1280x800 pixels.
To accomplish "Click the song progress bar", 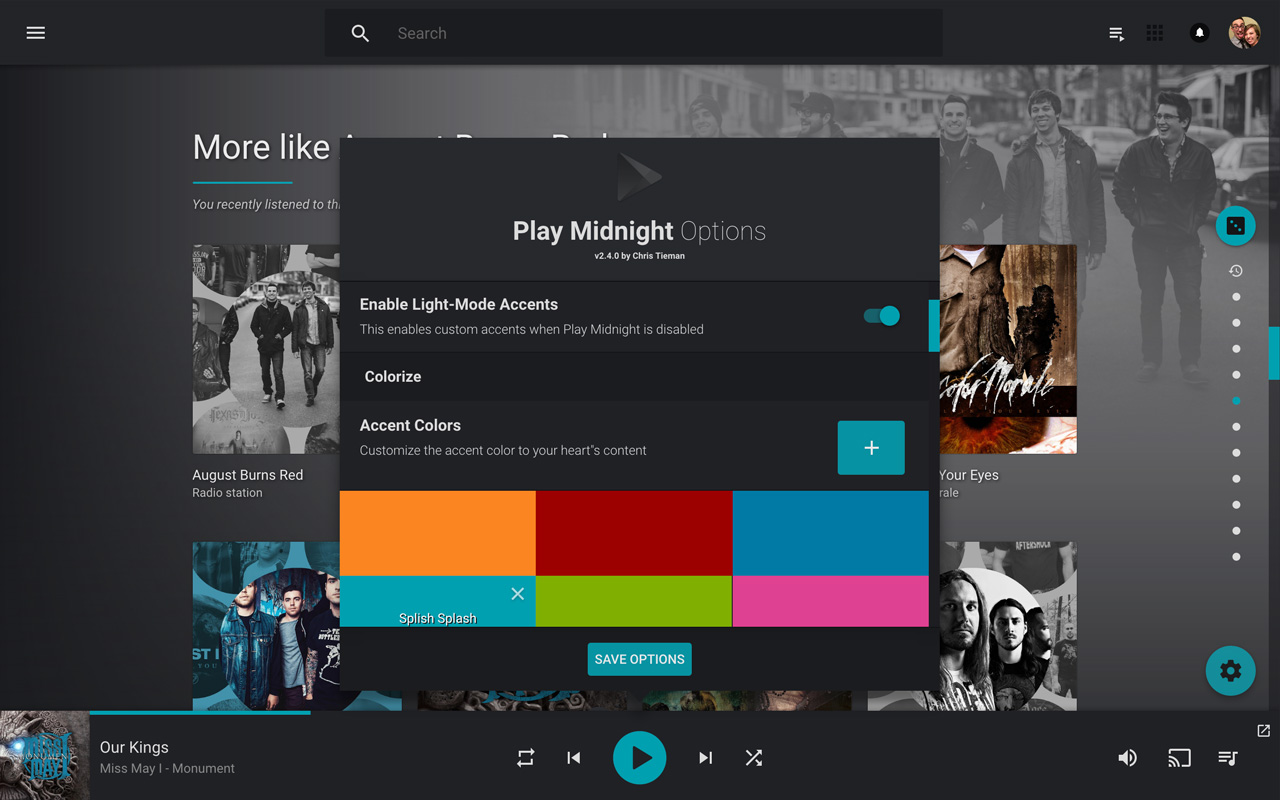I will pyautogui.click(x=640, y=713).
